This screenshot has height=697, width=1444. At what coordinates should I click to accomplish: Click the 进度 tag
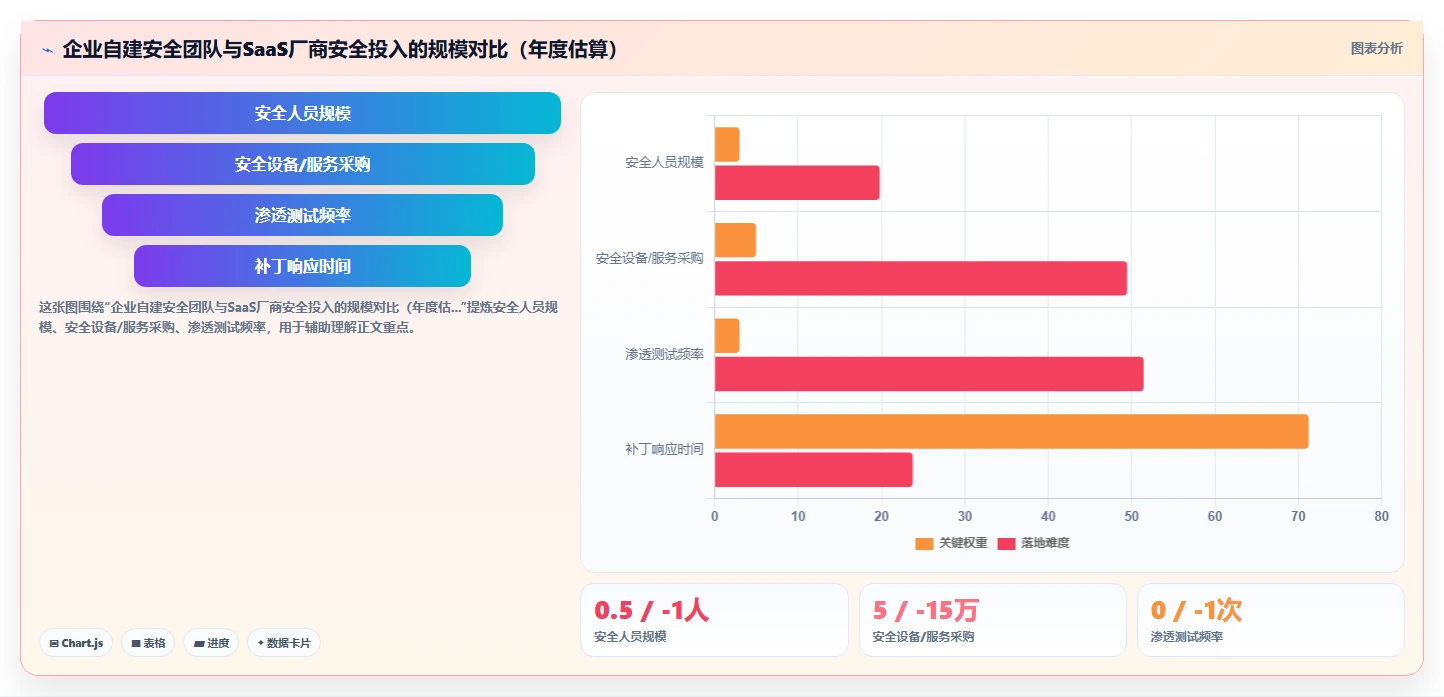click(x=211, y=643)
